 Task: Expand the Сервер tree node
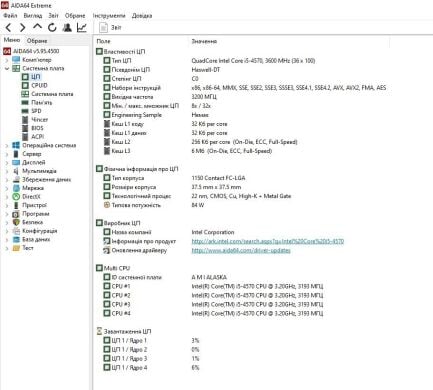pos(7,154)
